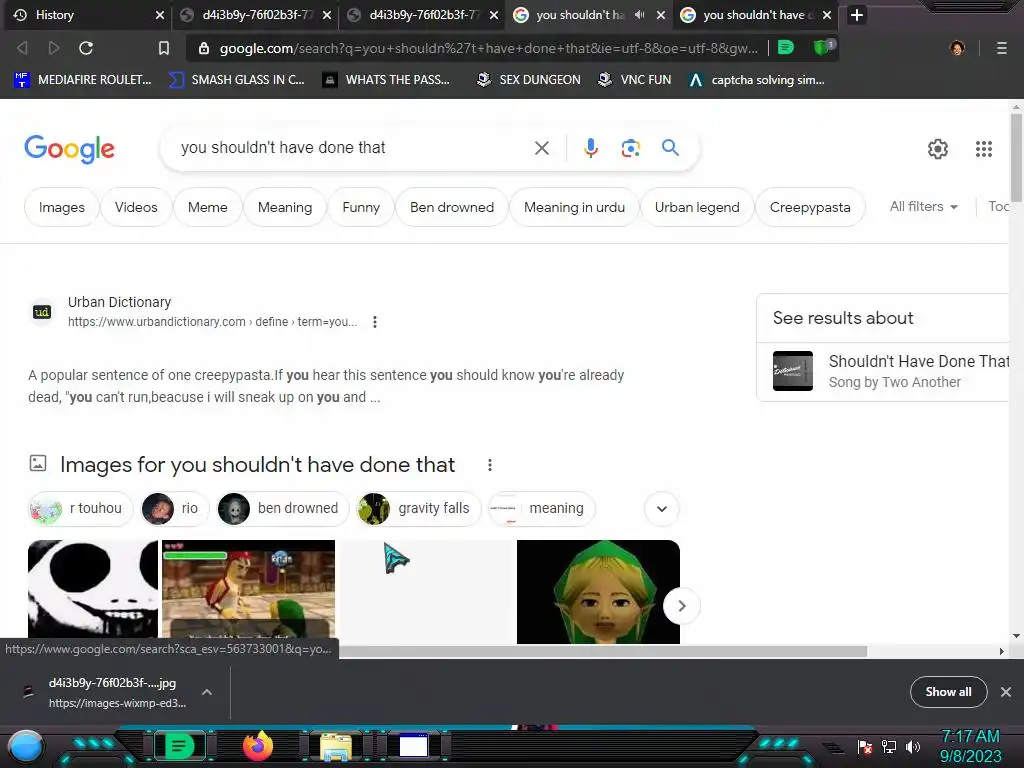The width and height of the screenshot is (1024, 768).
Task: Open the WHATS THE PASS... bookmark
Action: point(386,80)
